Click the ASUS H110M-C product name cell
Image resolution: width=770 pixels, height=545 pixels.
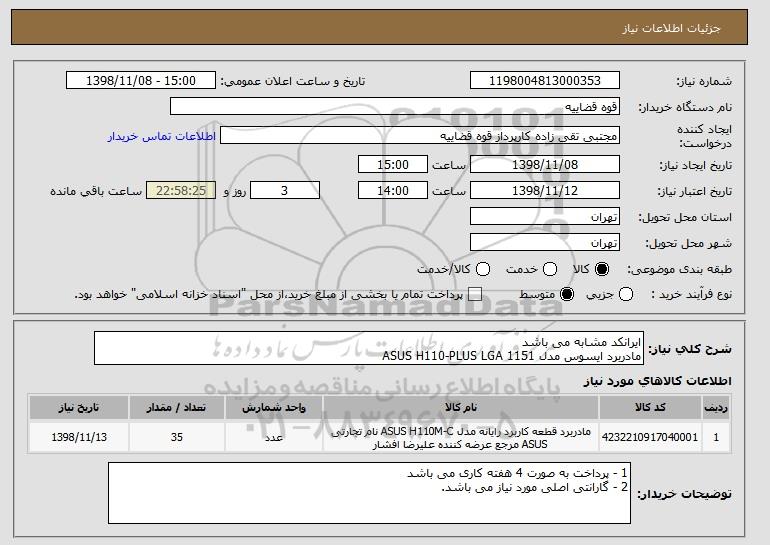pyautogui.click(x=461, y=437)
